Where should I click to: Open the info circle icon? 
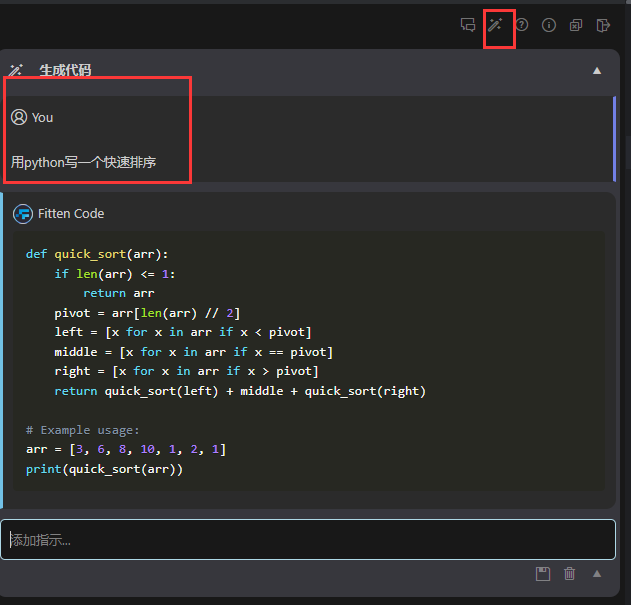click(548, 25)
